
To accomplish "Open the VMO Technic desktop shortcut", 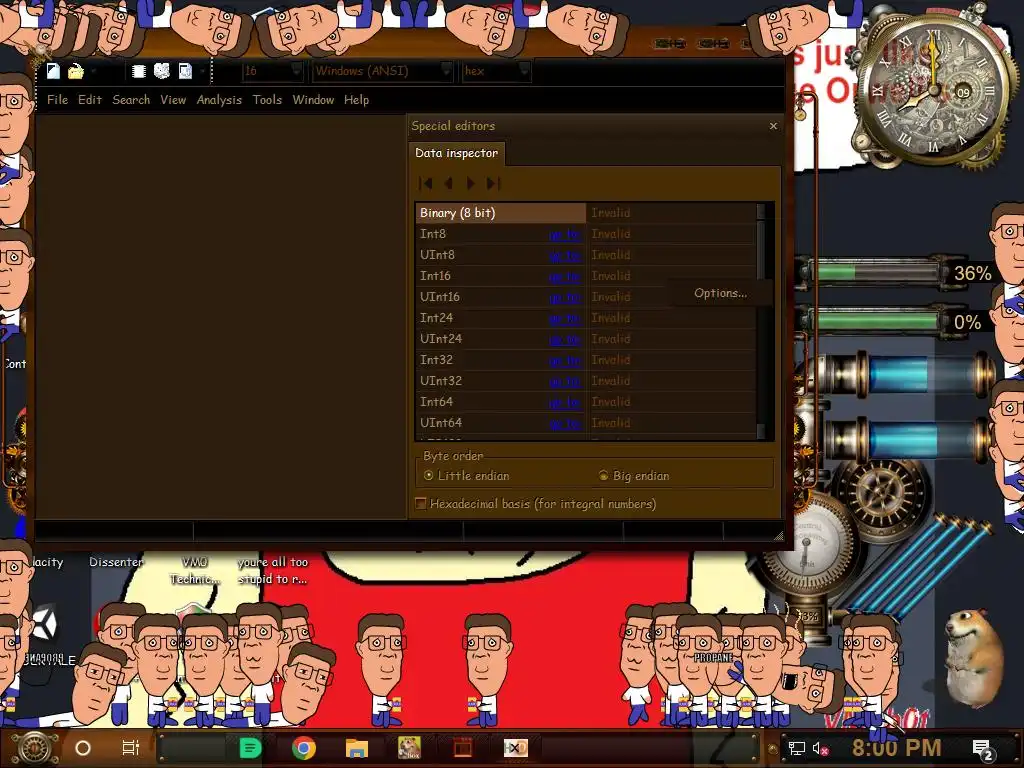I will [x=195, y=570].
